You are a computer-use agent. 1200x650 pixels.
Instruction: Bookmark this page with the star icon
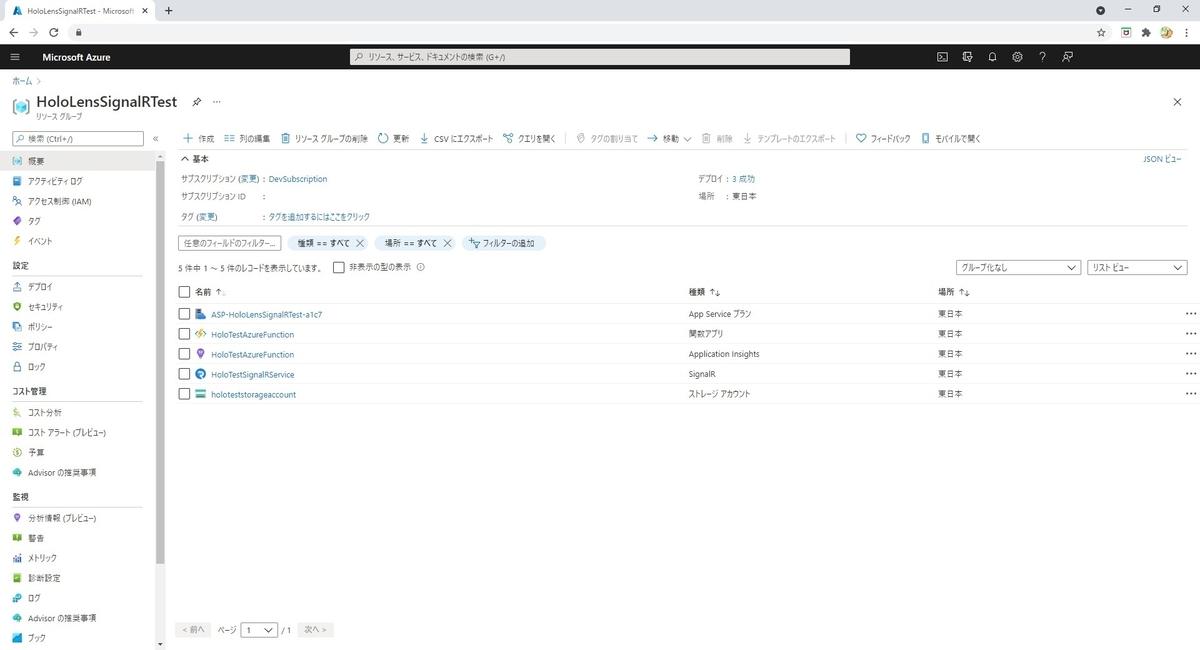point(1101,32)
